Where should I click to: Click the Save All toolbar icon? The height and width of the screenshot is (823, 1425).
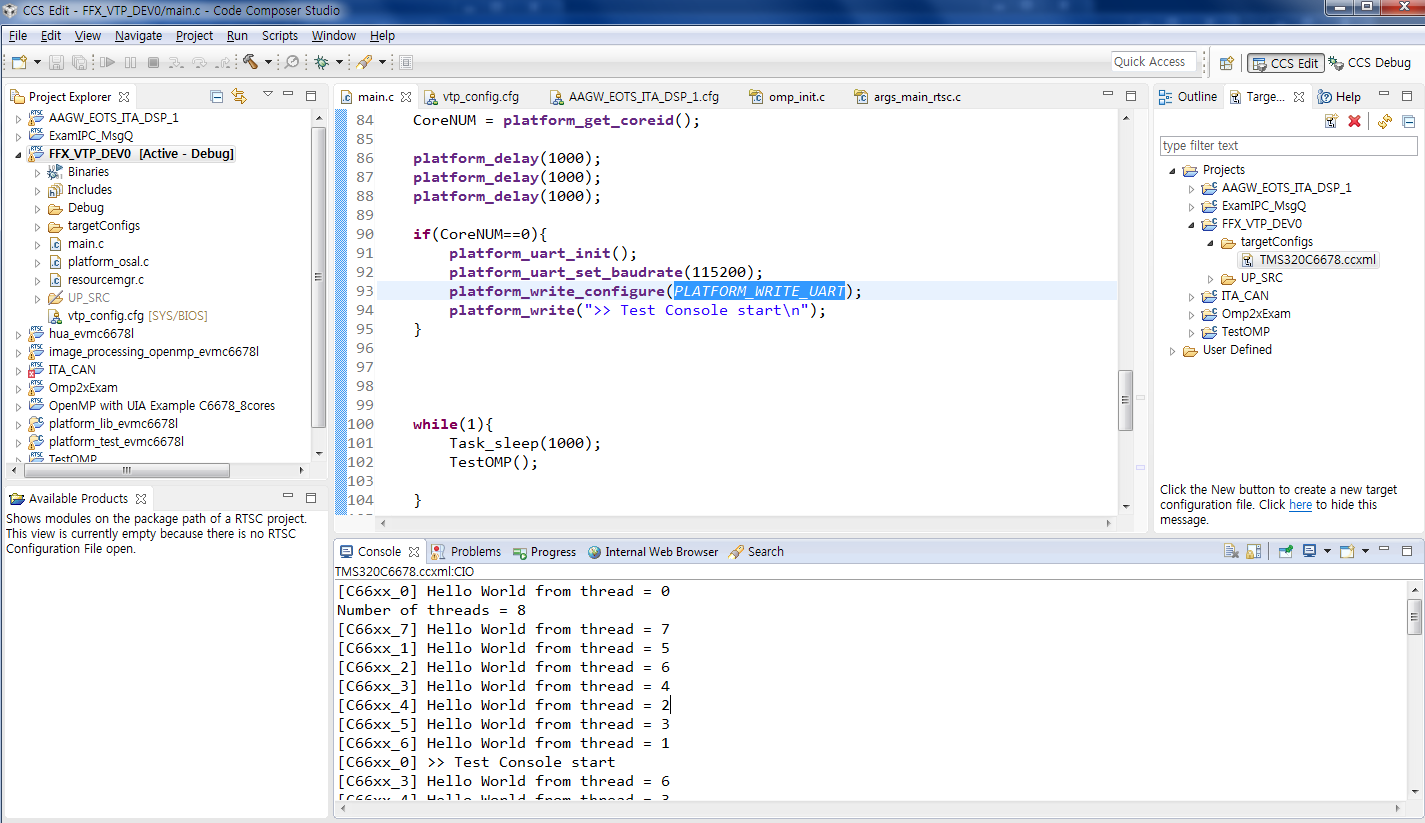click(79, 62)
